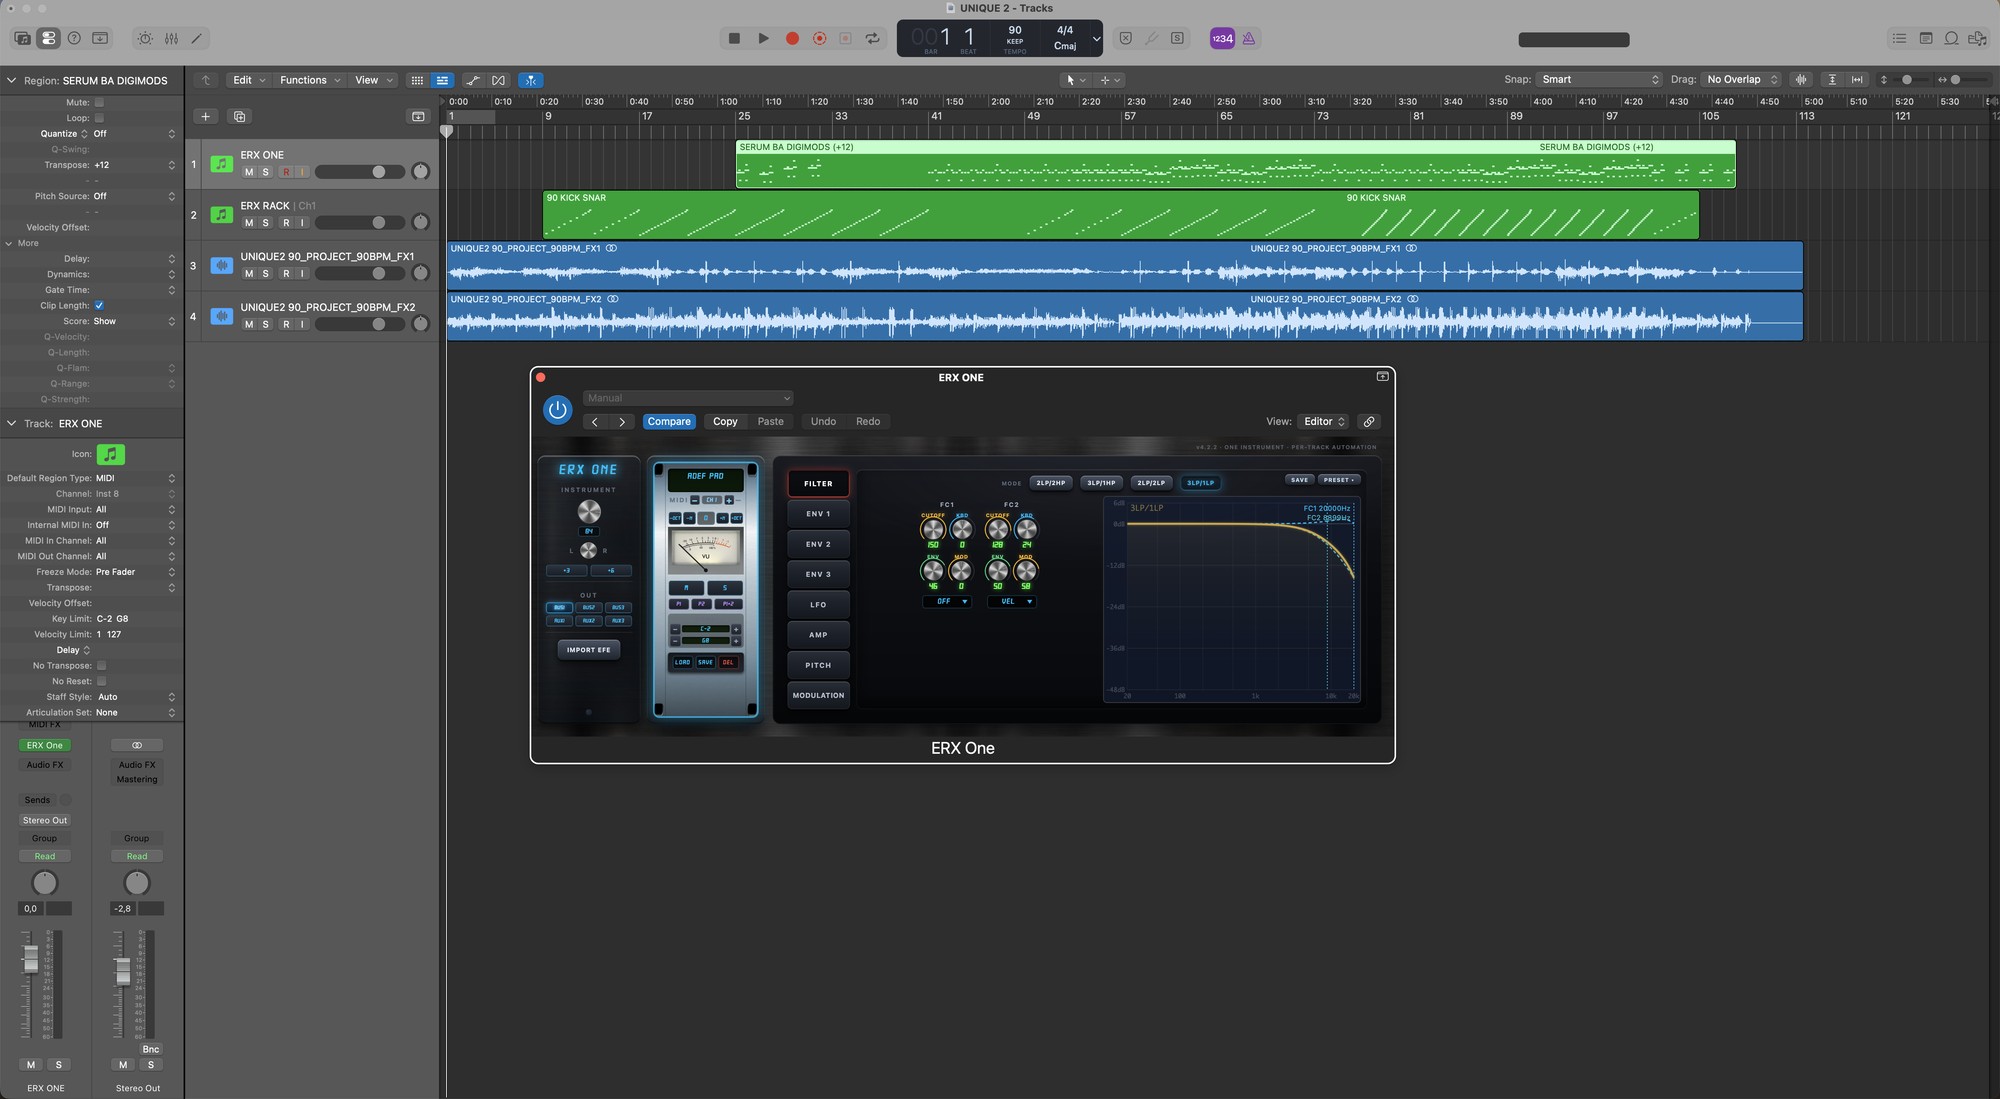Click the IMPORT EFE button

click(589, 650)
